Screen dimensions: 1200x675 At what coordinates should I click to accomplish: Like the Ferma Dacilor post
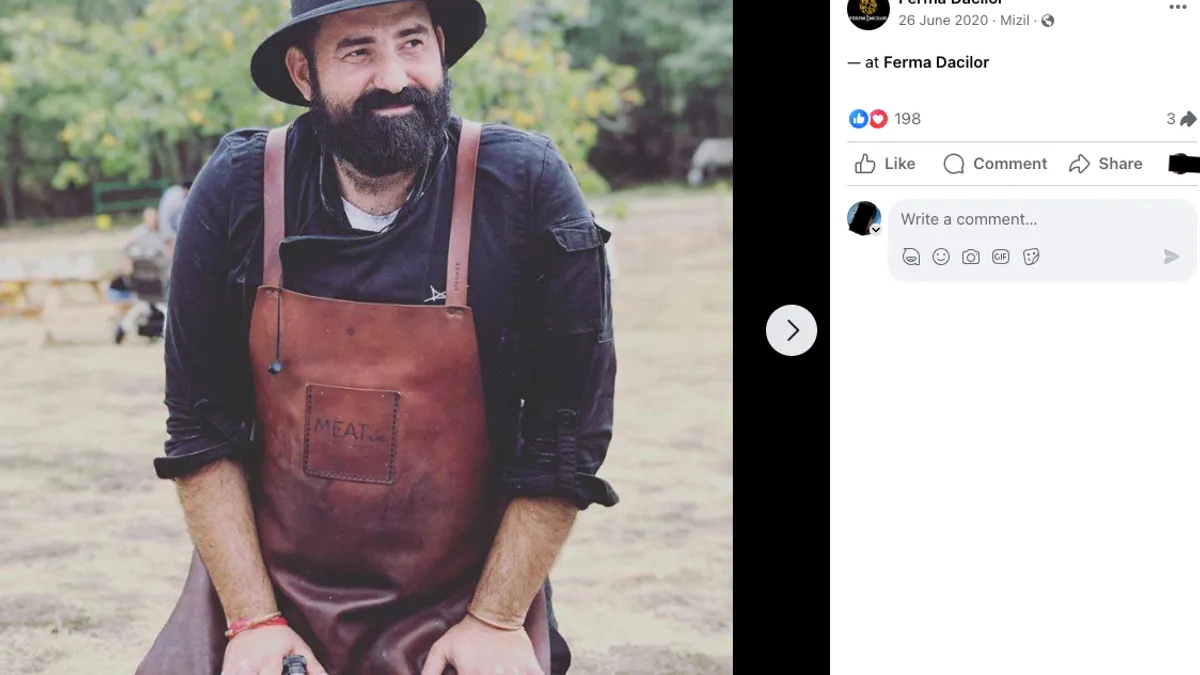(885, 164)
